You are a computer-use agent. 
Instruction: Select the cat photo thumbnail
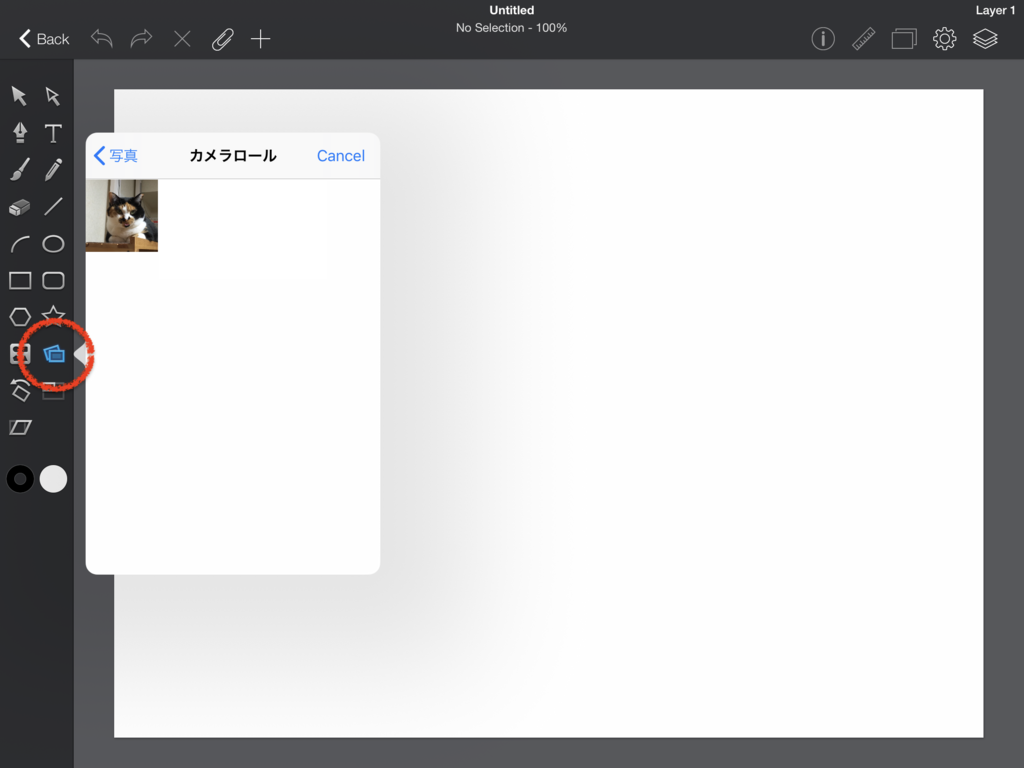coord(121,216)
